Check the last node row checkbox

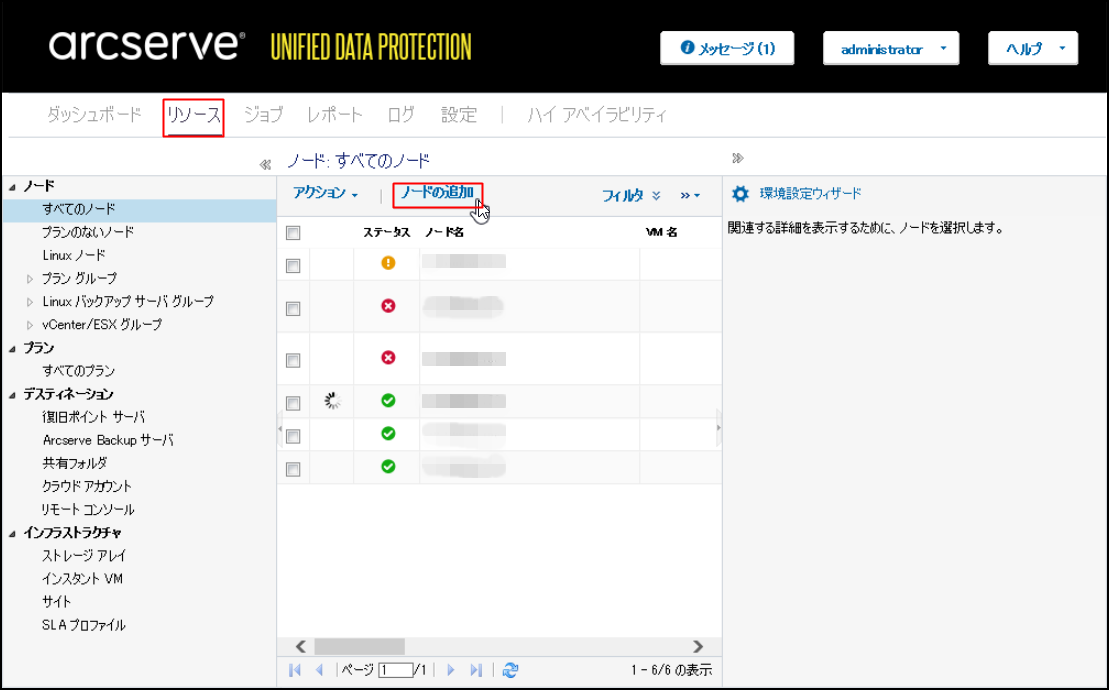(x=293, y=469)
